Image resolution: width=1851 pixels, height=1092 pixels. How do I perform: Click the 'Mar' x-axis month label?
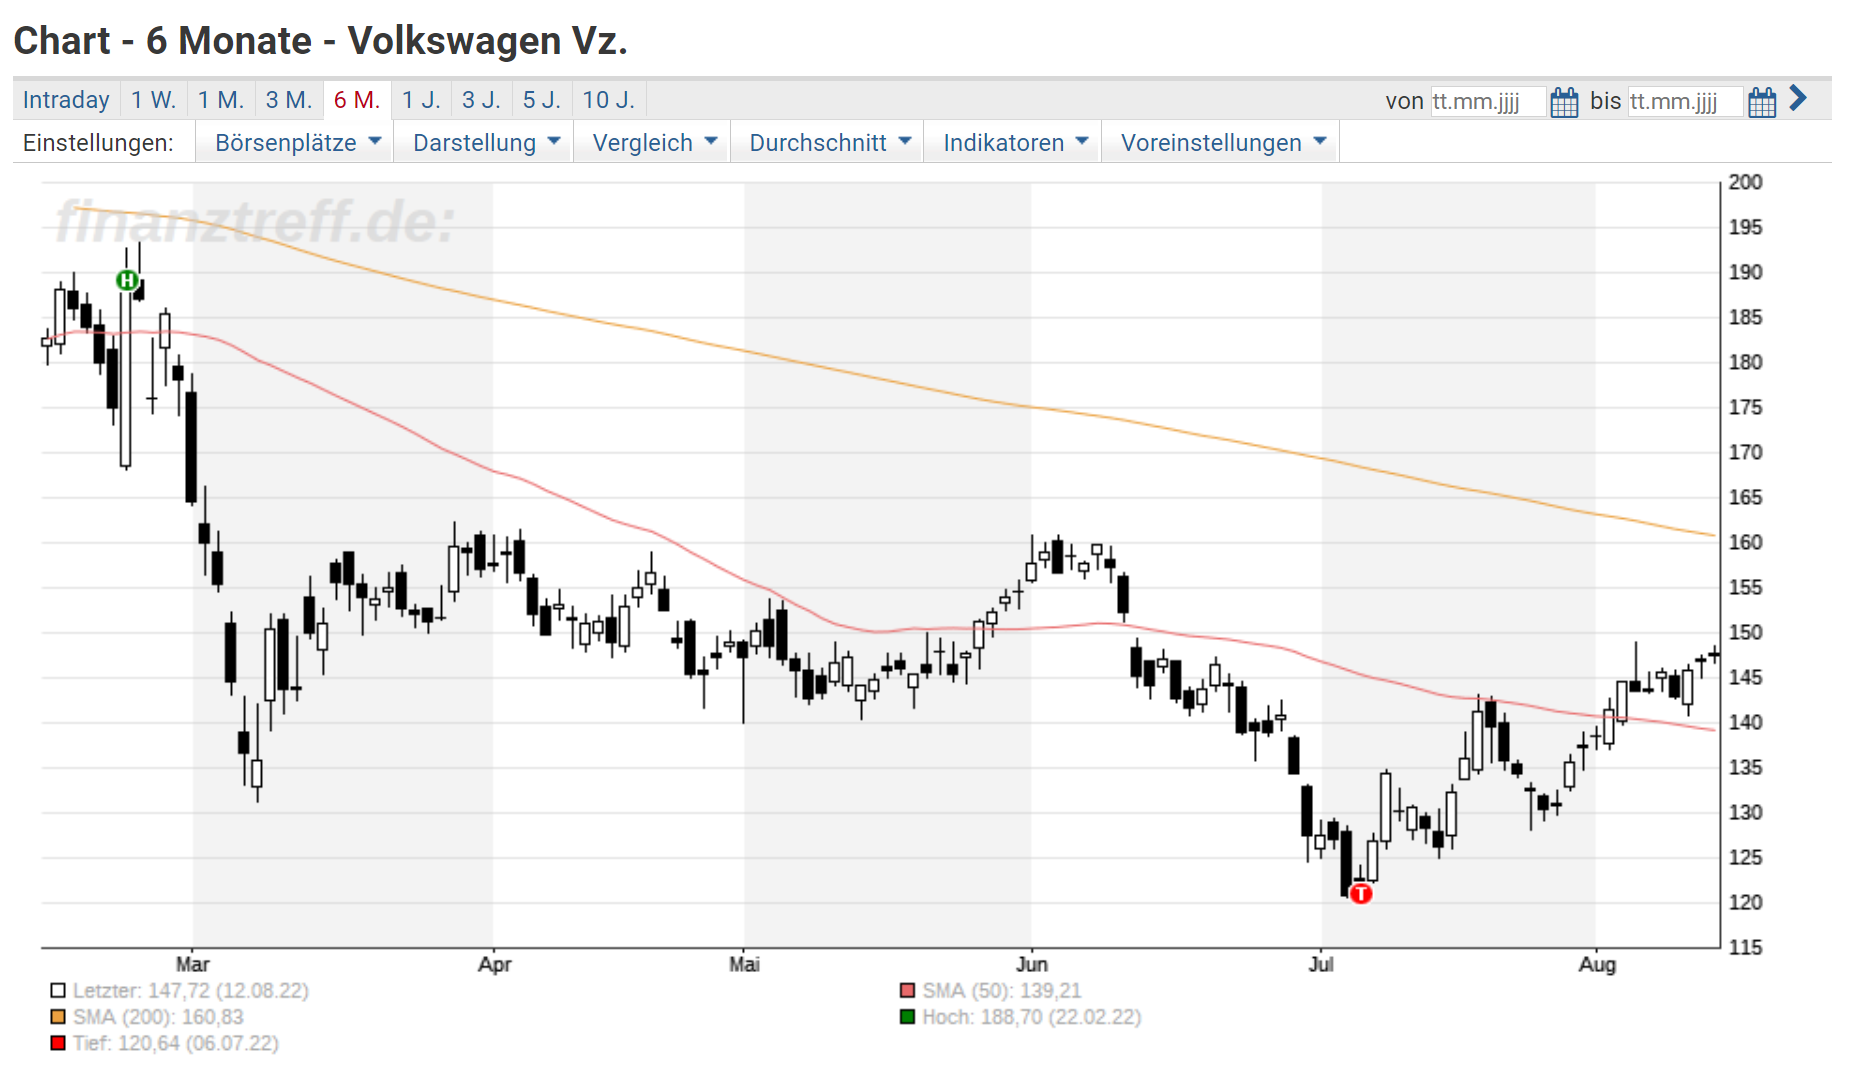pyautogui.click(x=193, y=965)
